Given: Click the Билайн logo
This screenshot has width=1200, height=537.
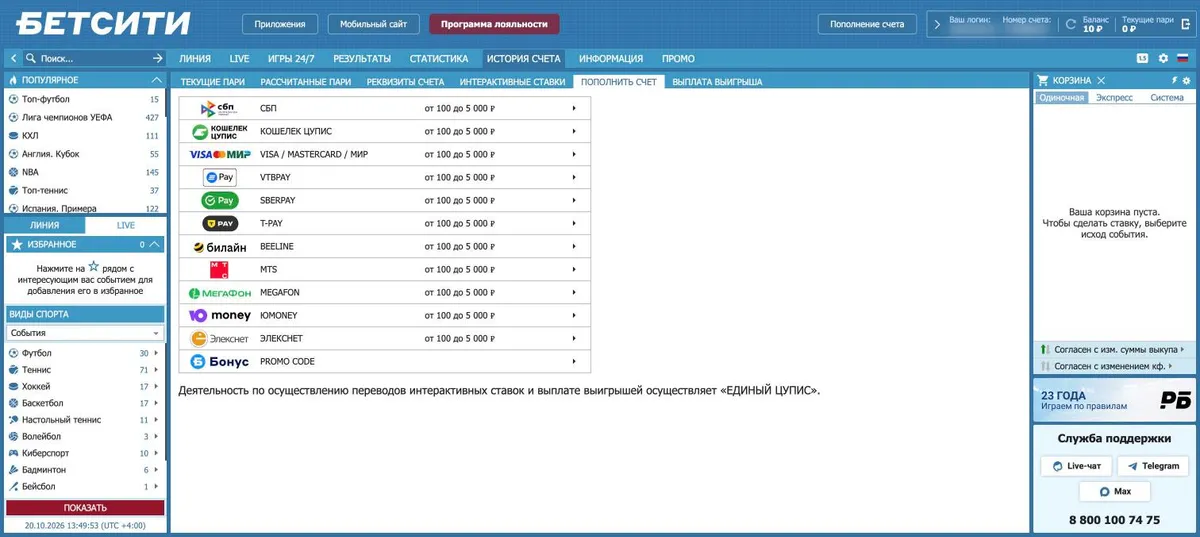Looking at the screenshot, I should coord(219,247).
